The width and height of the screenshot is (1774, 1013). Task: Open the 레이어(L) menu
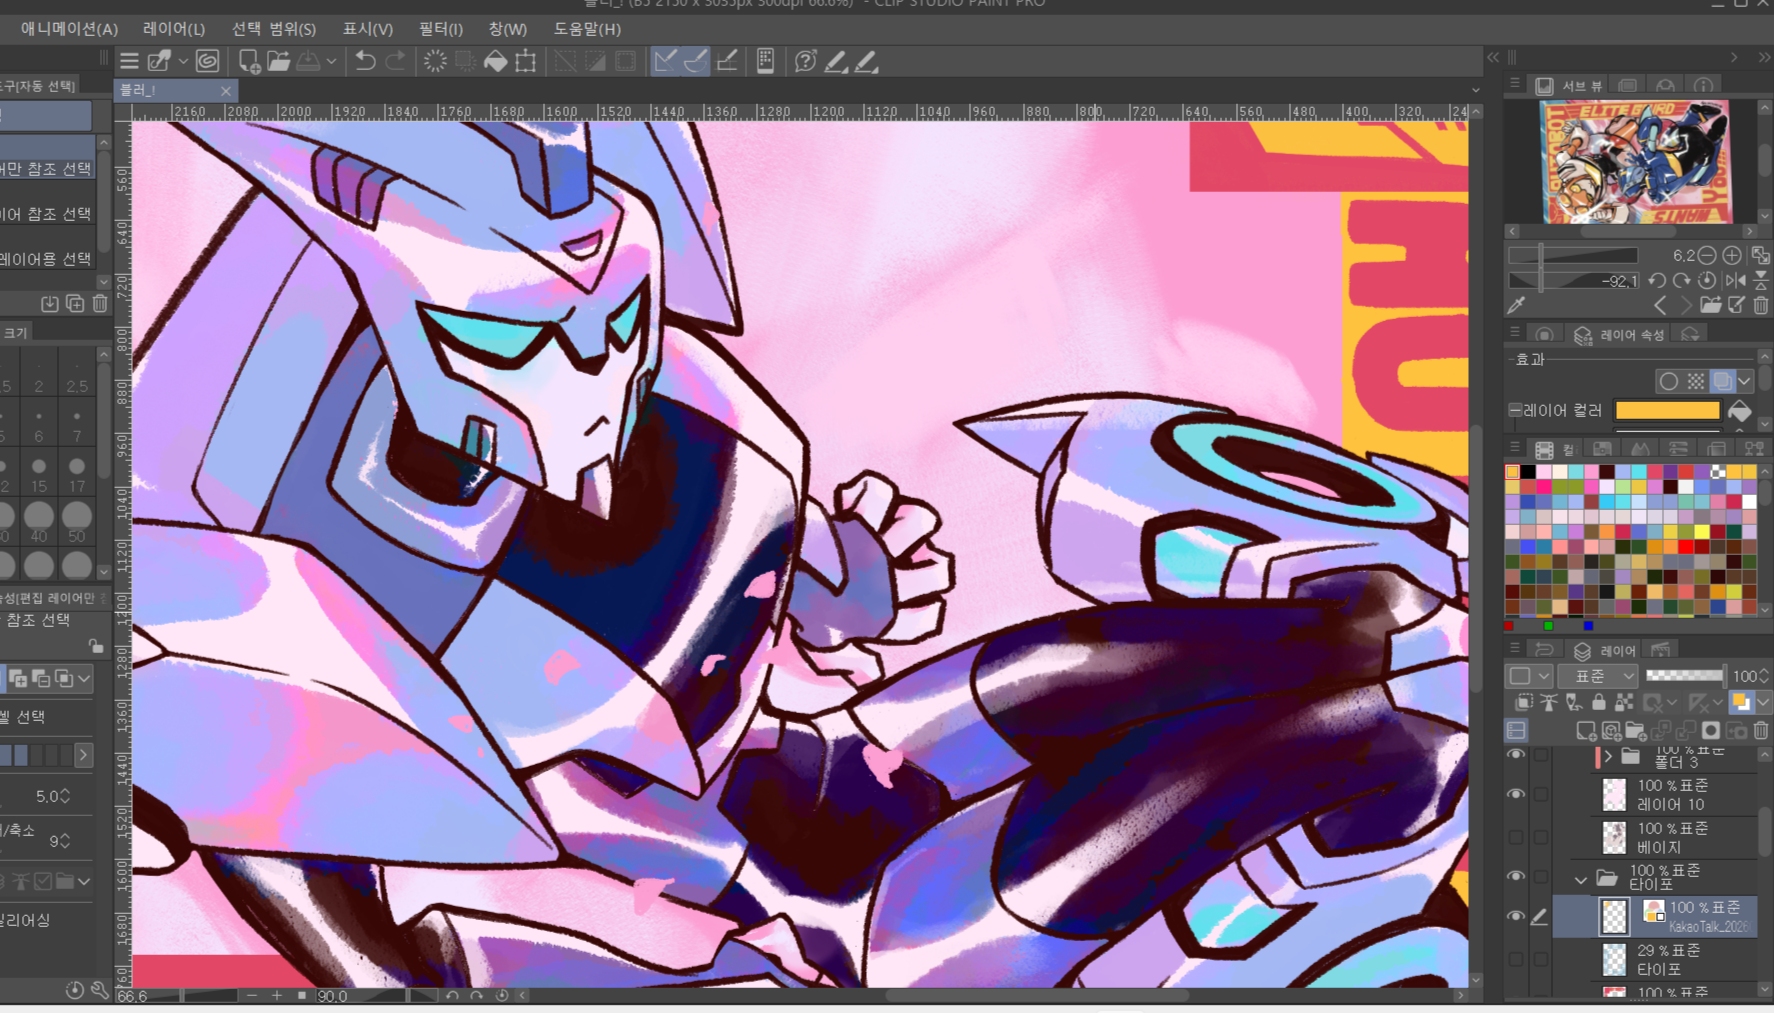click(174, 29)
